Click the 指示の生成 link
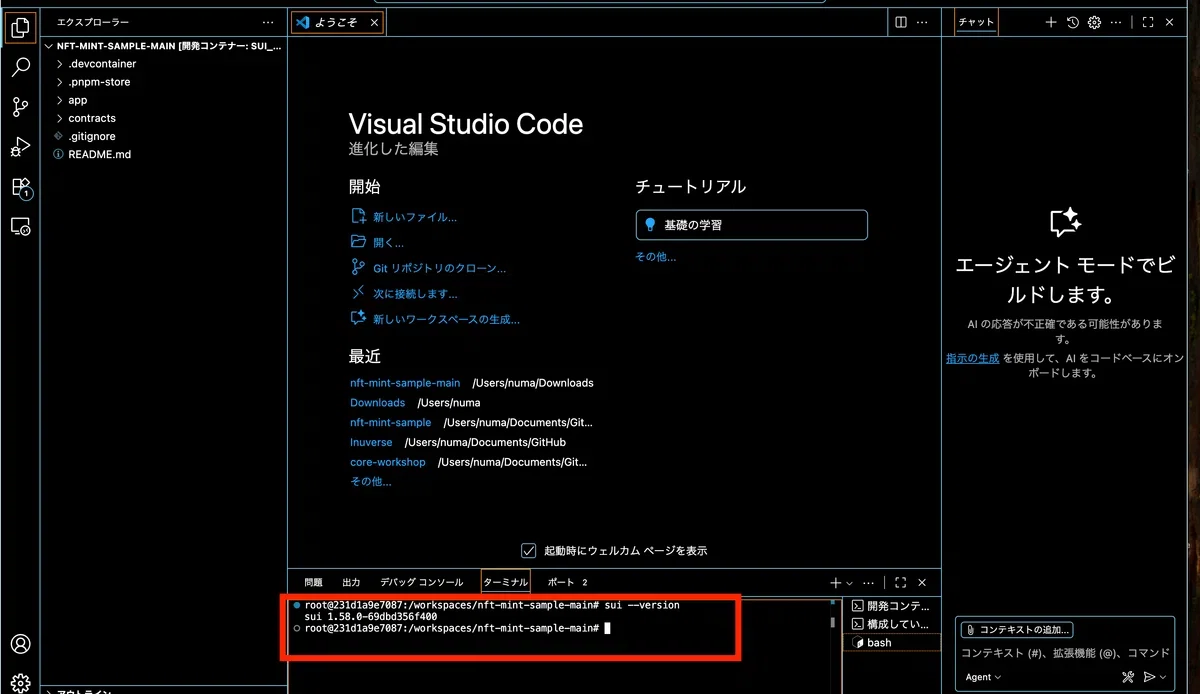1200x694 pixels. point(972,358)
